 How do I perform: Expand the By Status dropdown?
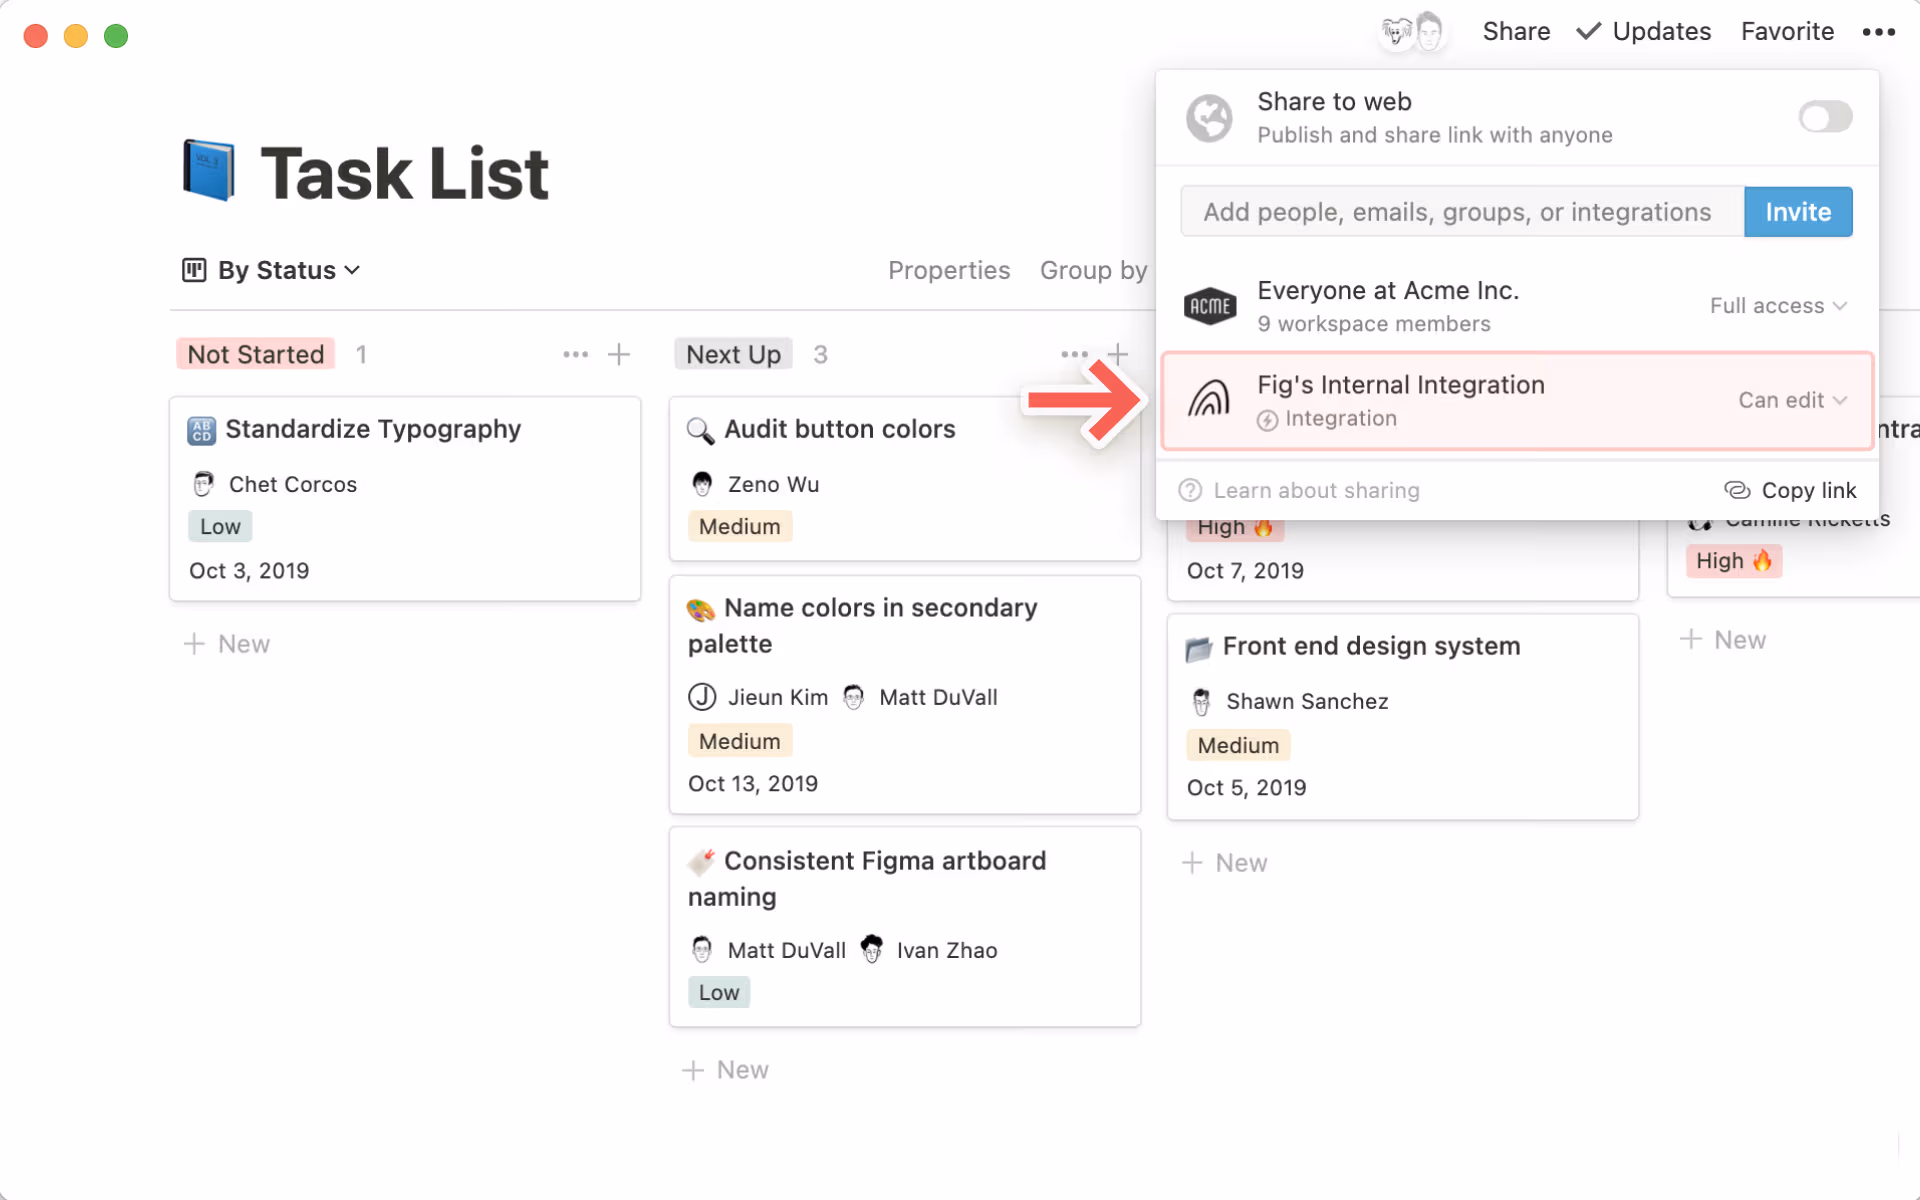pyautogui.click(x=352, y=270)
